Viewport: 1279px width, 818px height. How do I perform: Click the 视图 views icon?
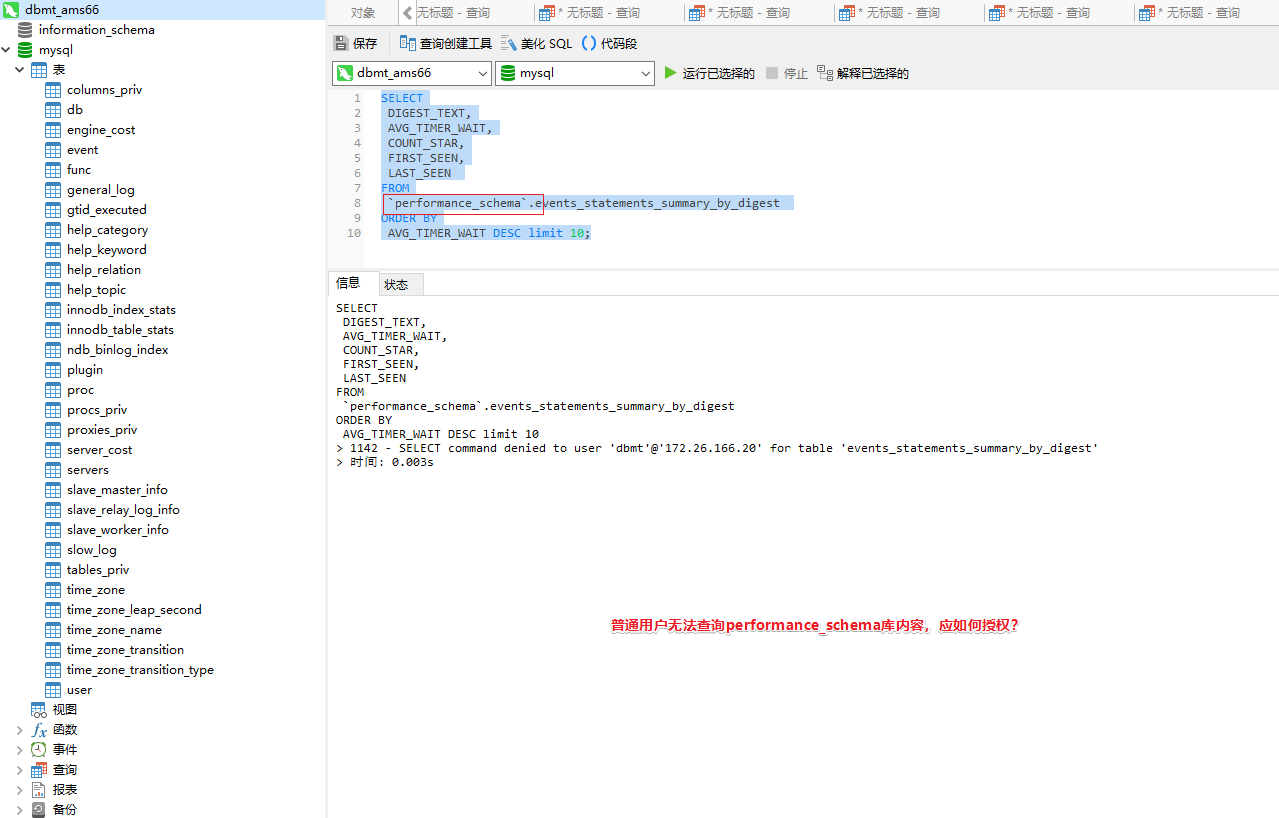point(39,710)
